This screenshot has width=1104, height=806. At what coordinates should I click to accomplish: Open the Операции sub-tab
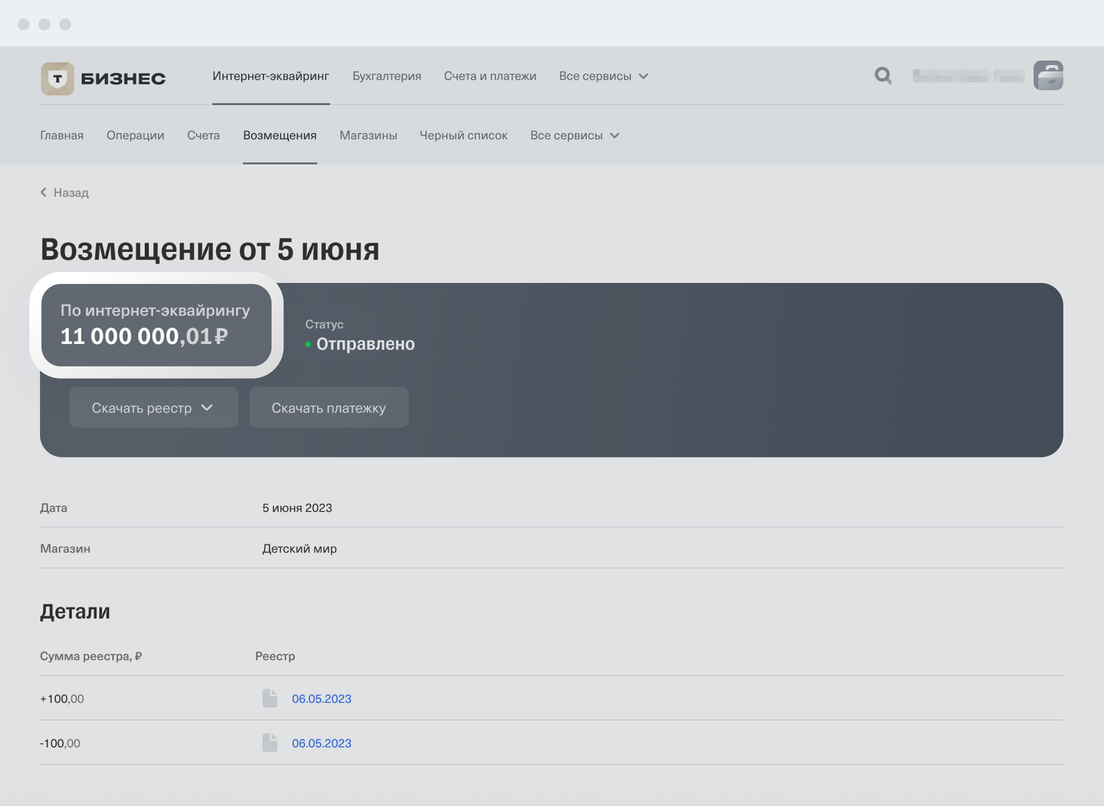(x=135, y=135)
